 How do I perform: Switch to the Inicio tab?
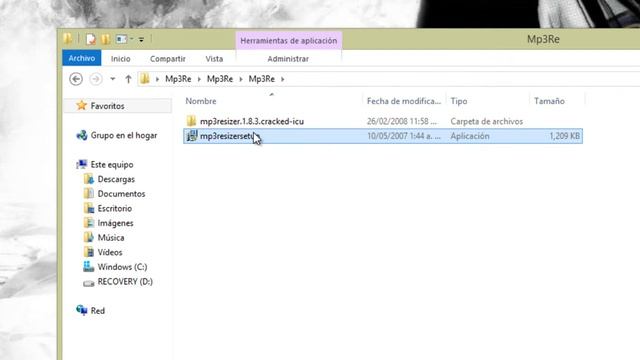click(x=120, y=59)
